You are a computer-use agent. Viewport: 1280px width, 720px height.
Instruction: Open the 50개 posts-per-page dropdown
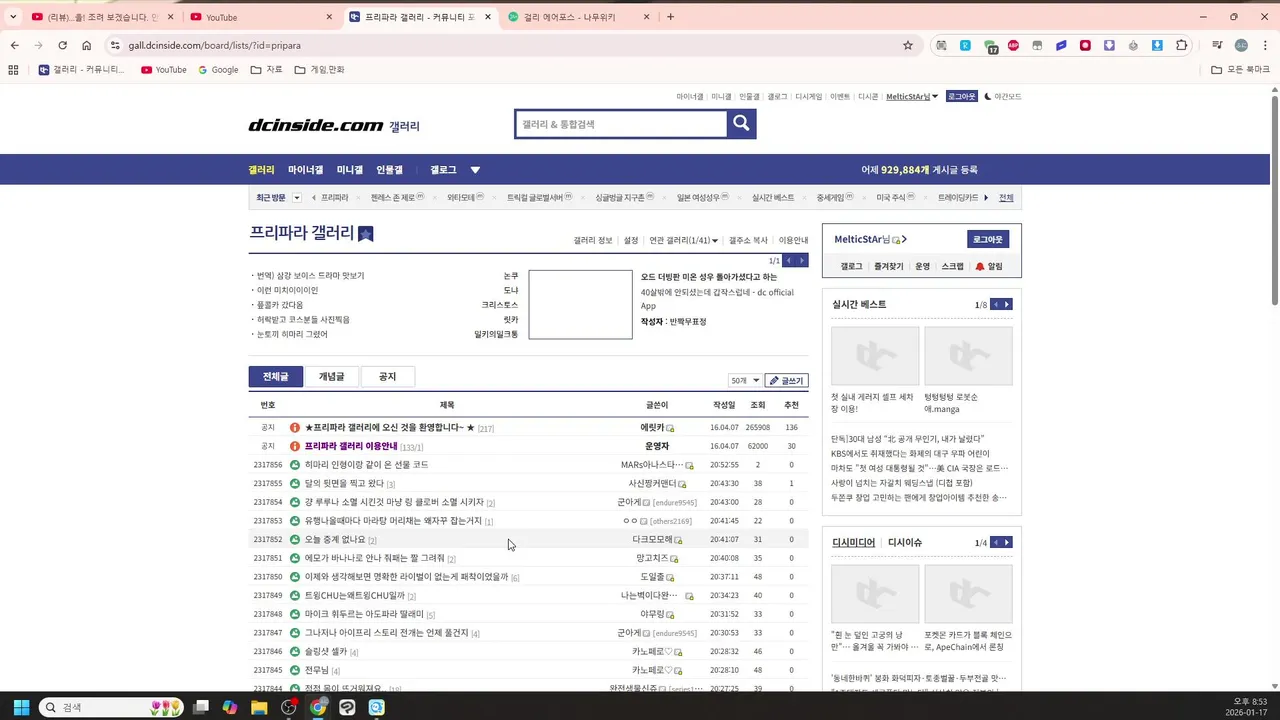[744, 381]
